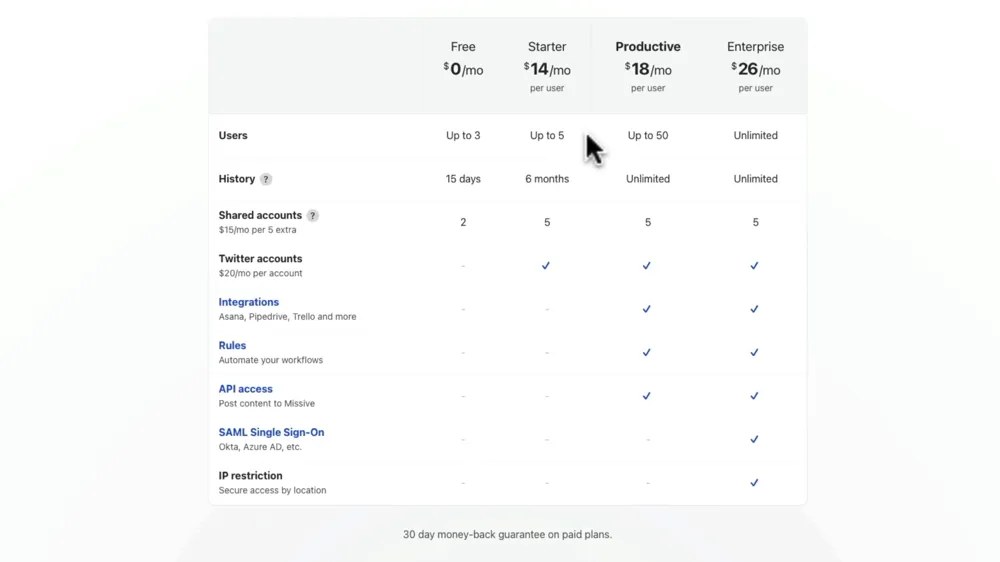Follow the API access link
The image size is (1000, 562).
point(245,389)
